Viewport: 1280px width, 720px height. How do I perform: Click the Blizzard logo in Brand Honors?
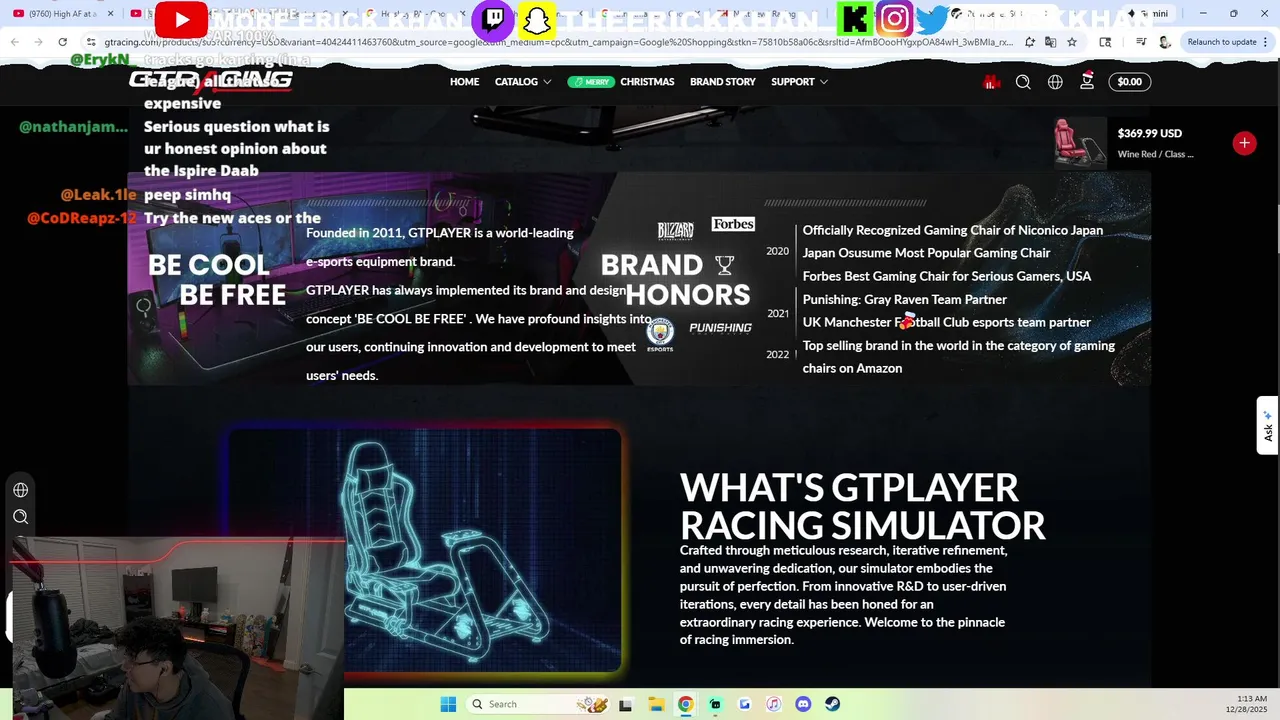point(675,231)
